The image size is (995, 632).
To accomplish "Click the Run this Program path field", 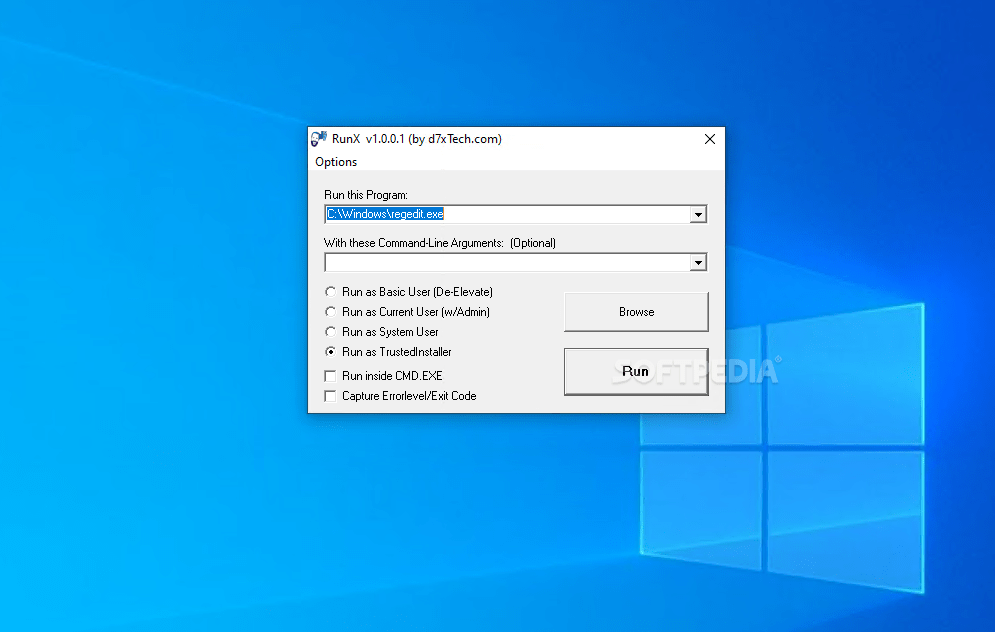I will (507, 214).
